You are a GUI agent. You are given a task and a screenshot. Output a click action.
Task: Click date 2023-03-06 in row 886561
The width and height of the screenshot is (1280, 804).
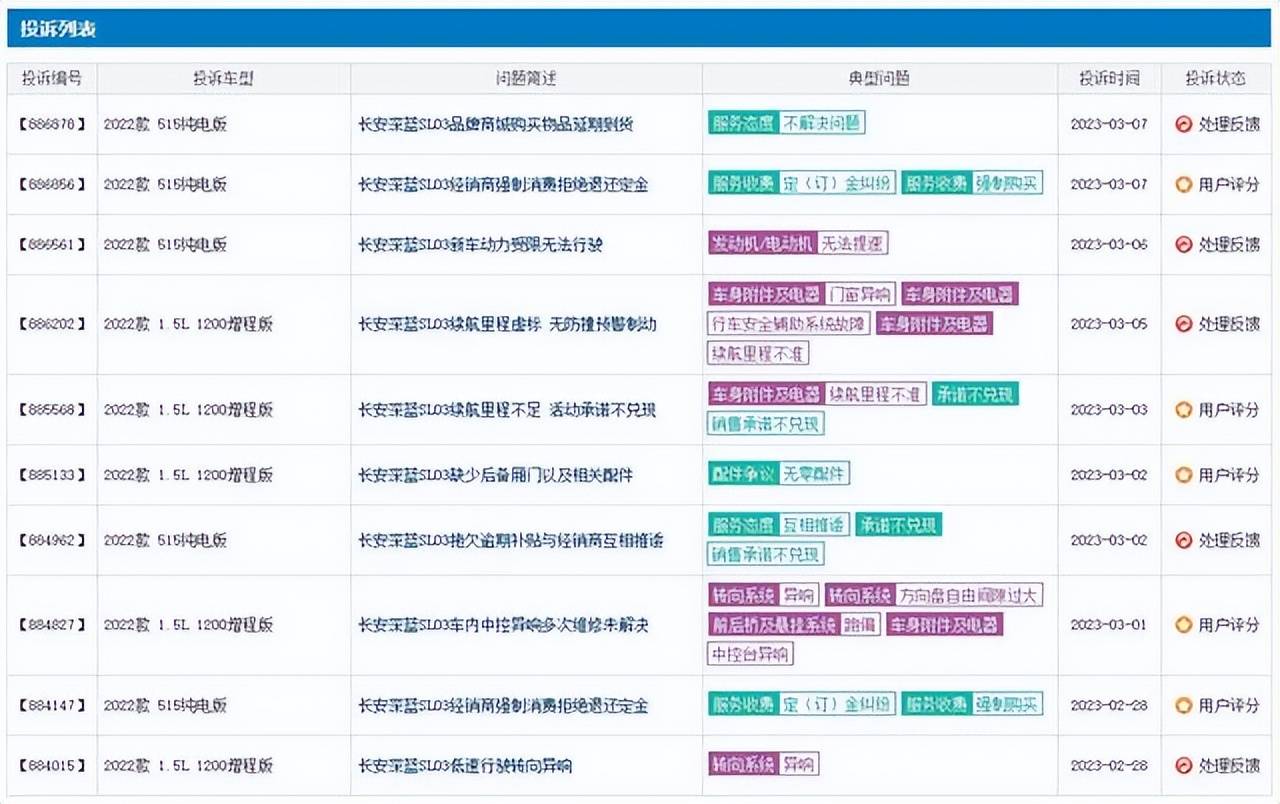pos(1109,245)
